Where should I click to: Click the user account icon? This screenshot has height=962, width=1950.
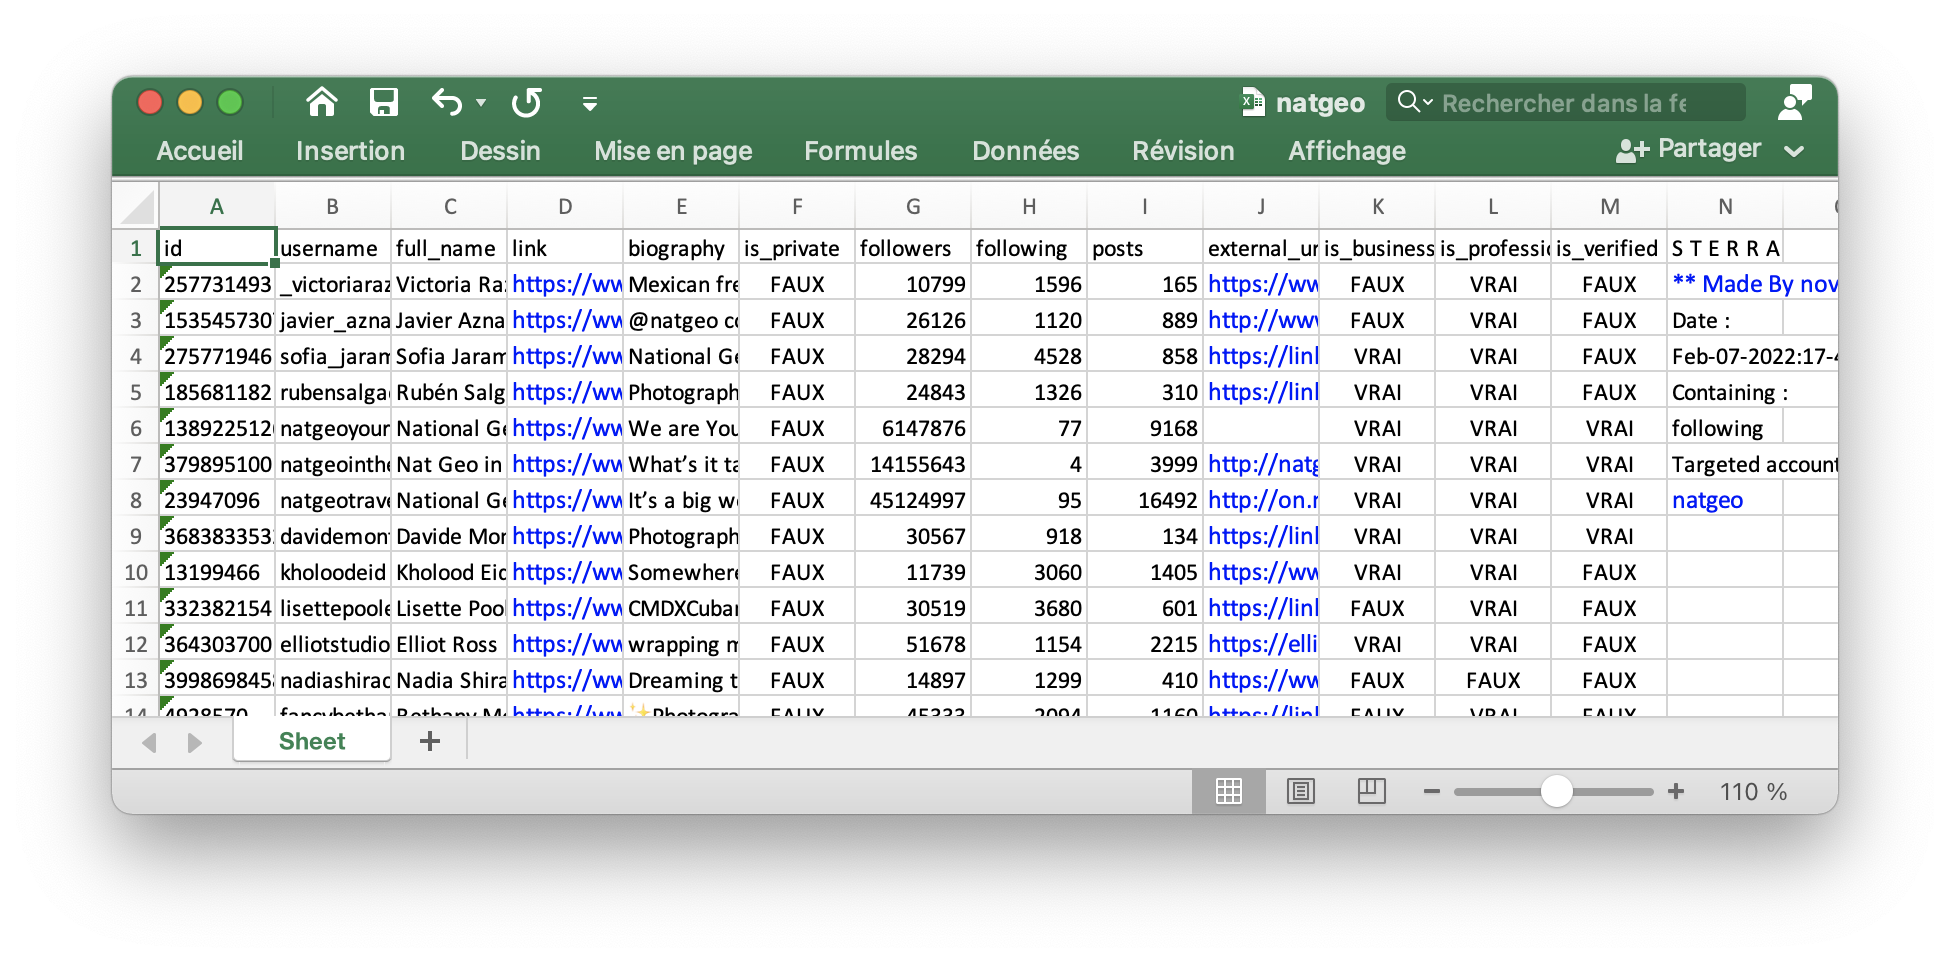point(1794,102)
